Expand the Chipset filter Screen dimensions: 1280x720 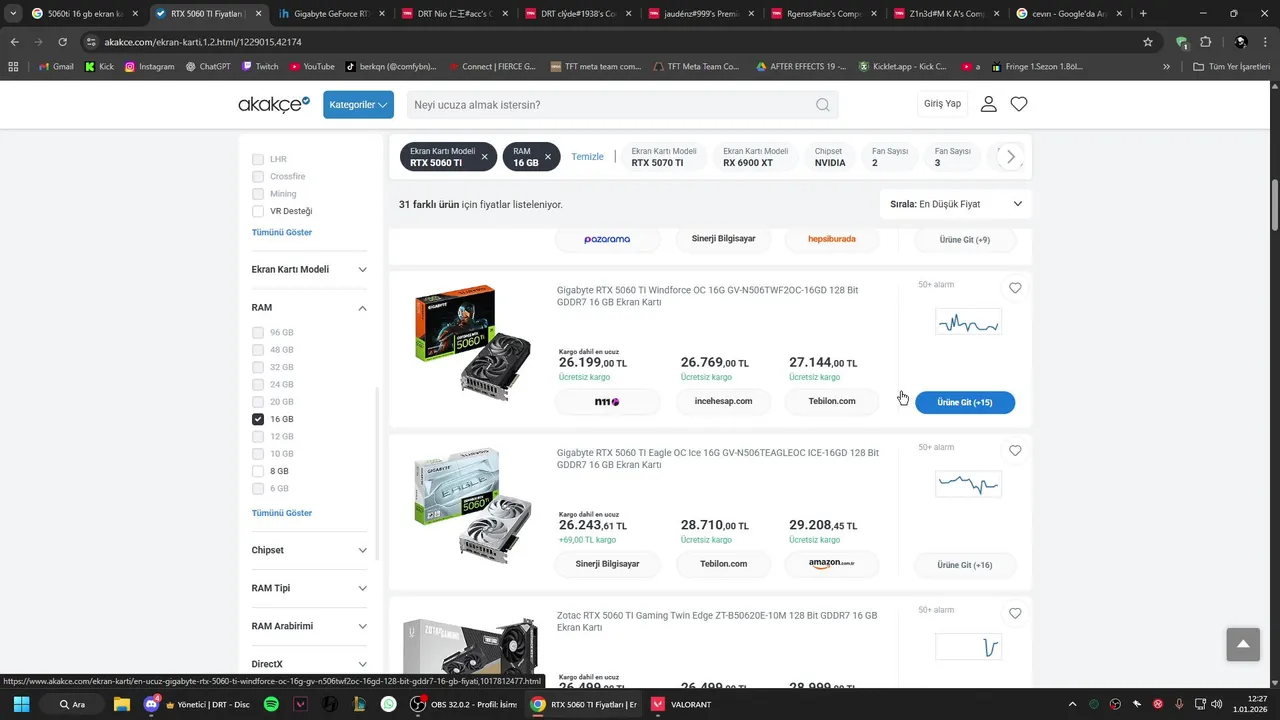tap(309, 550)
